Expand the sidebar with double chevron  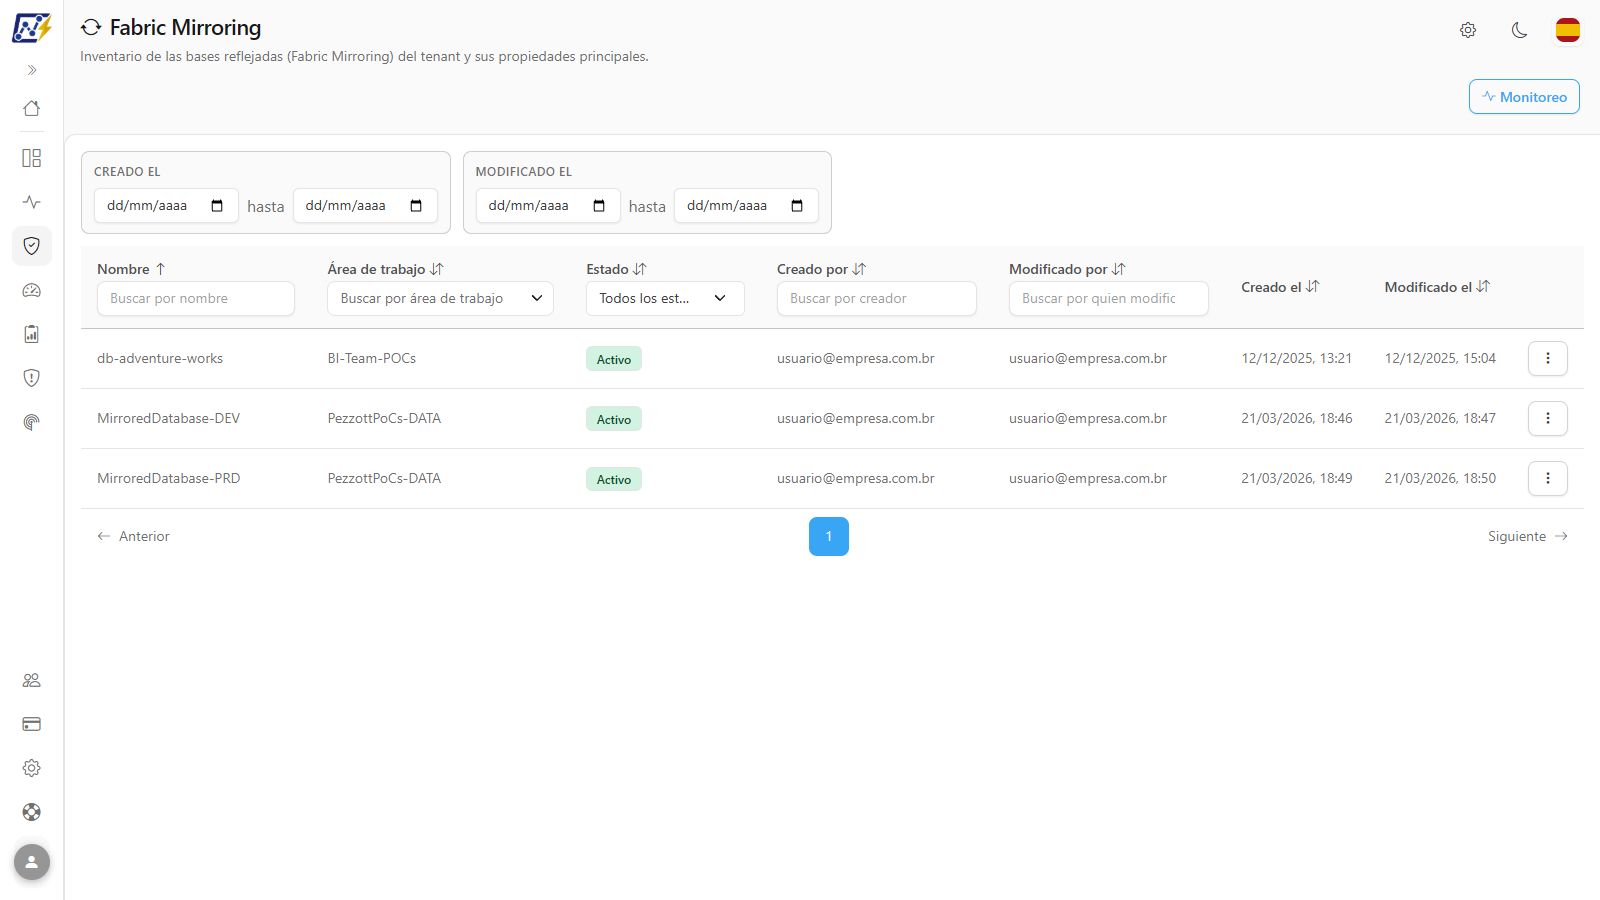click(x=32, y=70)
